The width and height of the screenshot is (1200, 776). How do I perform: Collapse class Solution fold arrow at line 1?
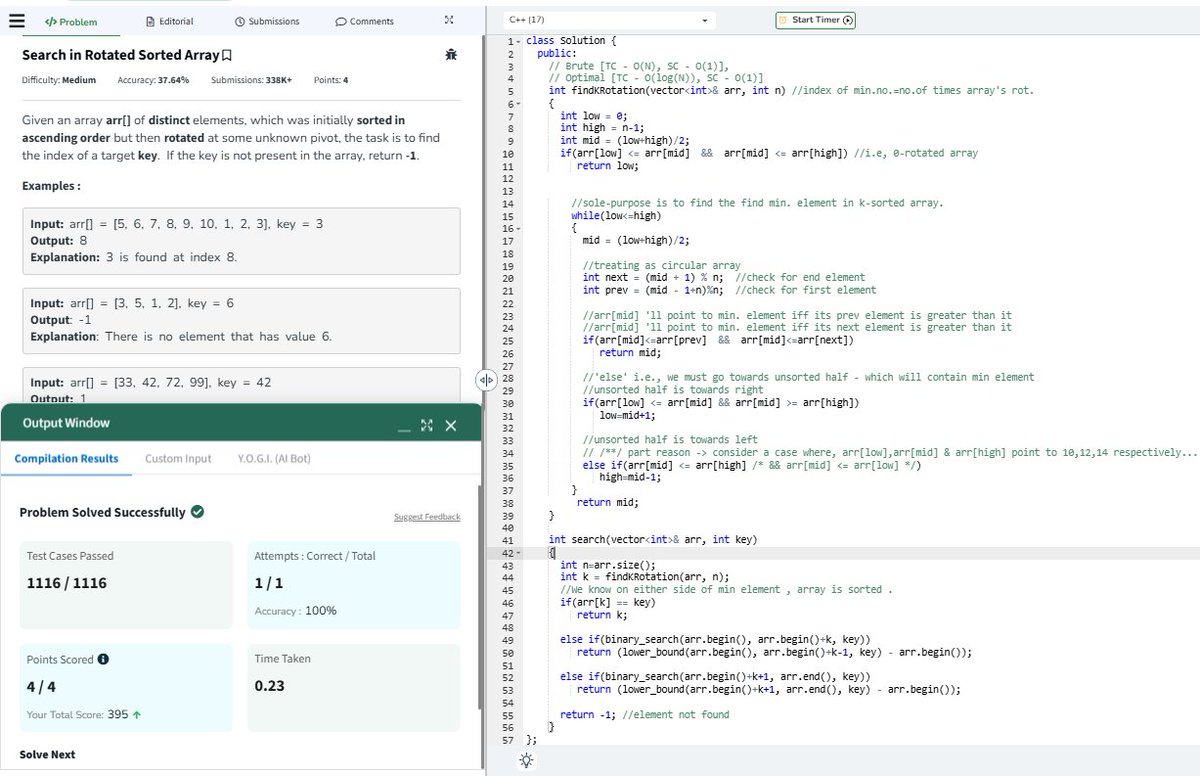(x=518, y=41)
